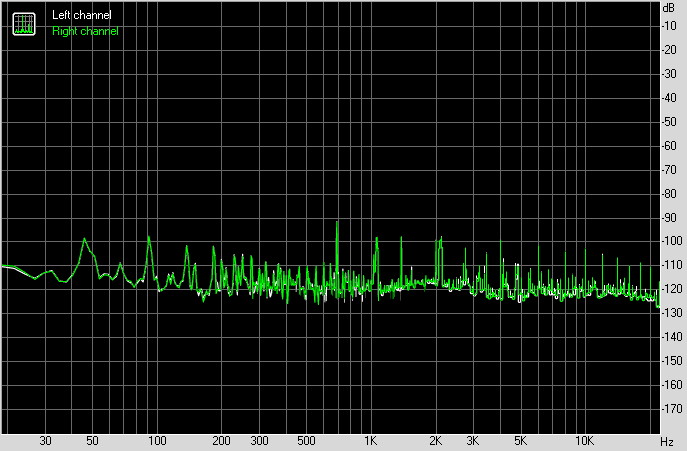This screenshot has width=687, height=451.
Task: Click the -40 dB axis value
Action: pos(669,98)
